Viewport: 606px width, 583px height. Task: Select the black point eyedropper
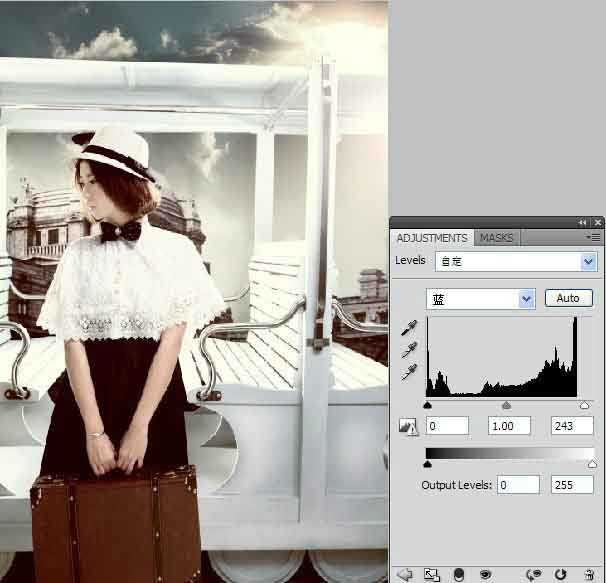coord(409,327)
